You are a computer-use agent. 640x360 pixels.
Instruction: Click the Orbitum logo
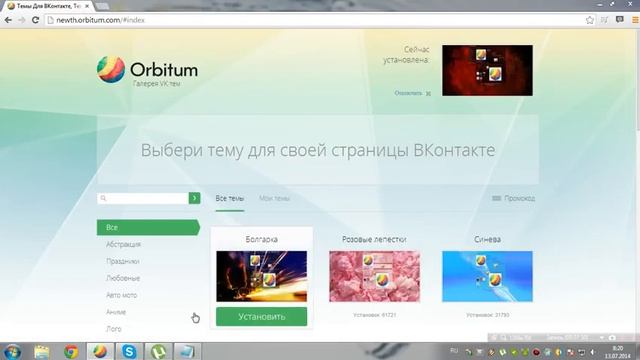pos(147,70)
